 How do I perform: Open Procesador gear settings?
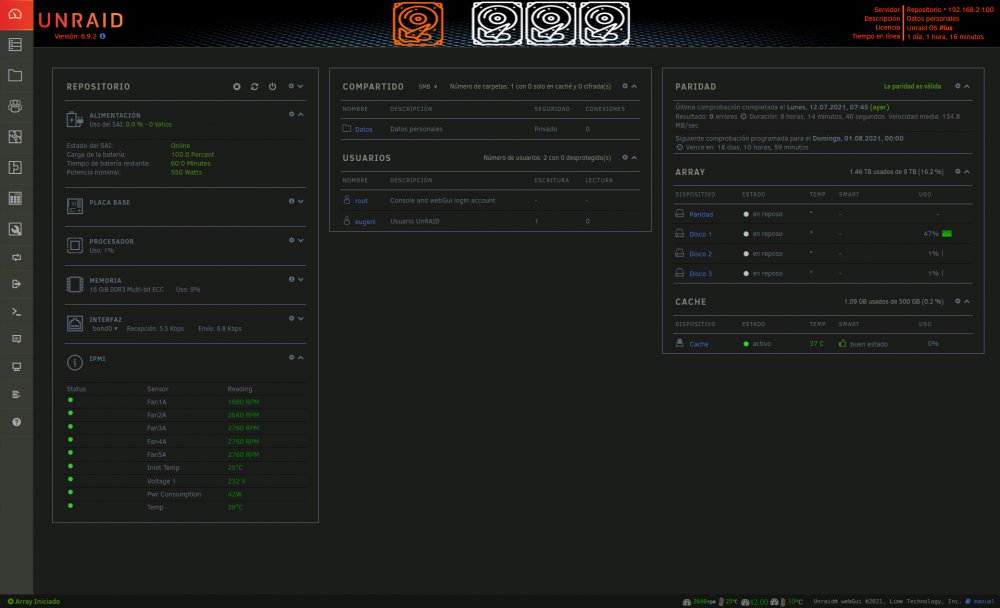(x=291, y=241)
